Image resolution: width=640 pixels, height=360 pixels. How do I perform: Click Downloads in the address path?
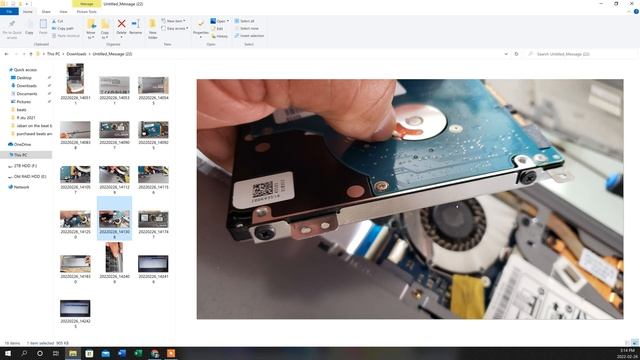click(x=76, y=54)
